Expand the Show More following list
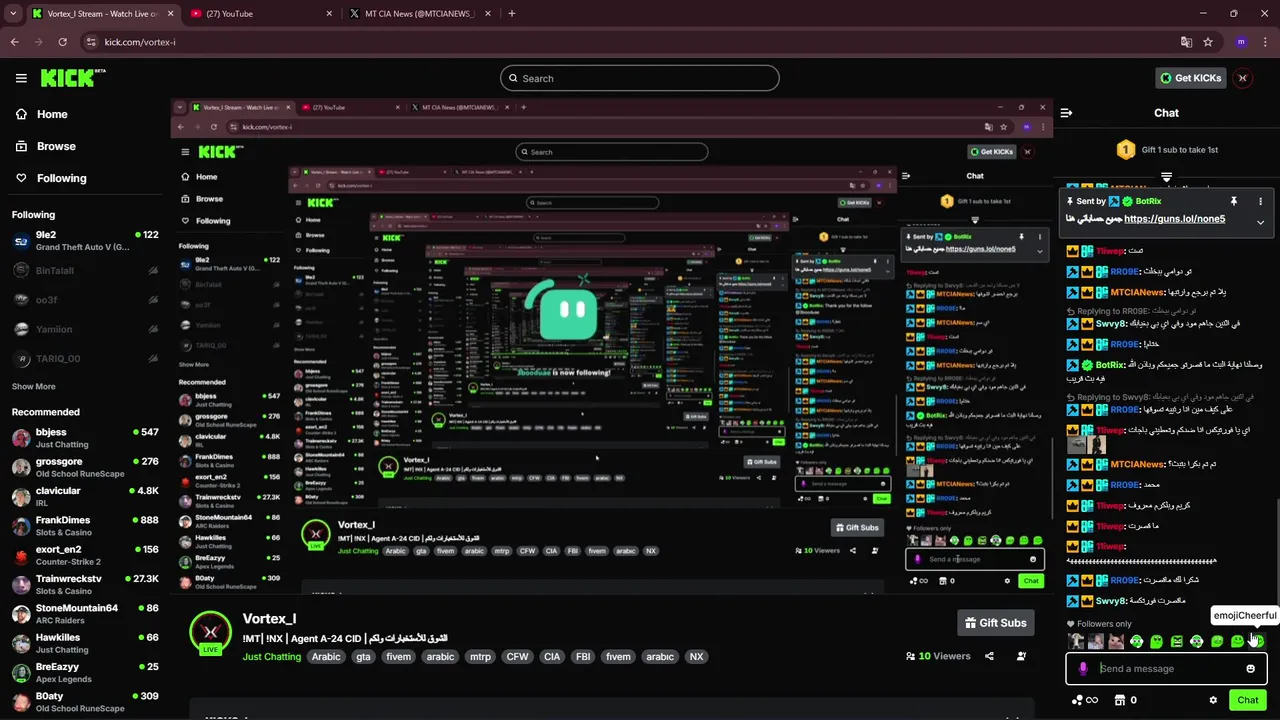1280x720 pixels. (34, 386)
